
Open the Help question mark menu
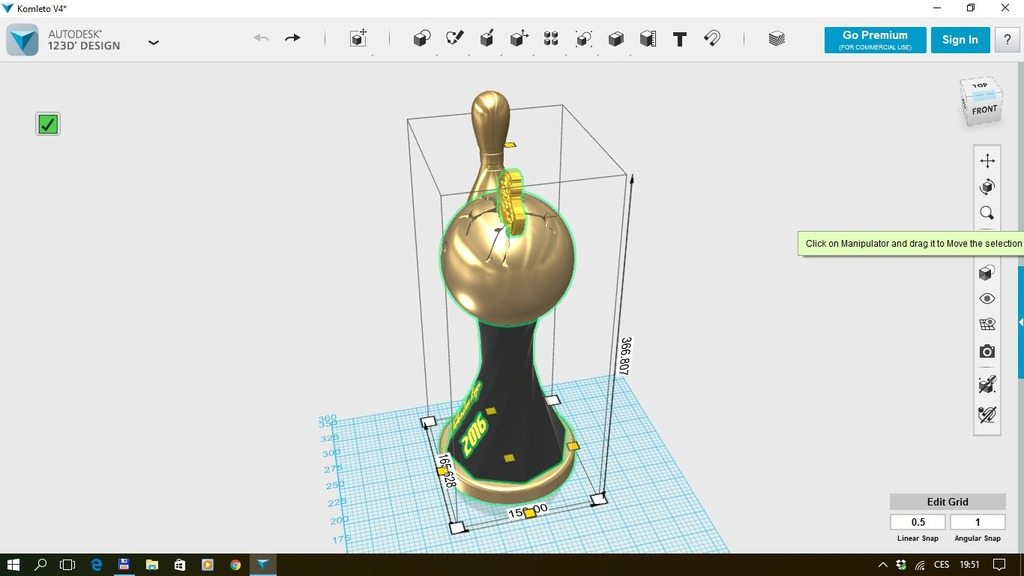[1007, 40]
